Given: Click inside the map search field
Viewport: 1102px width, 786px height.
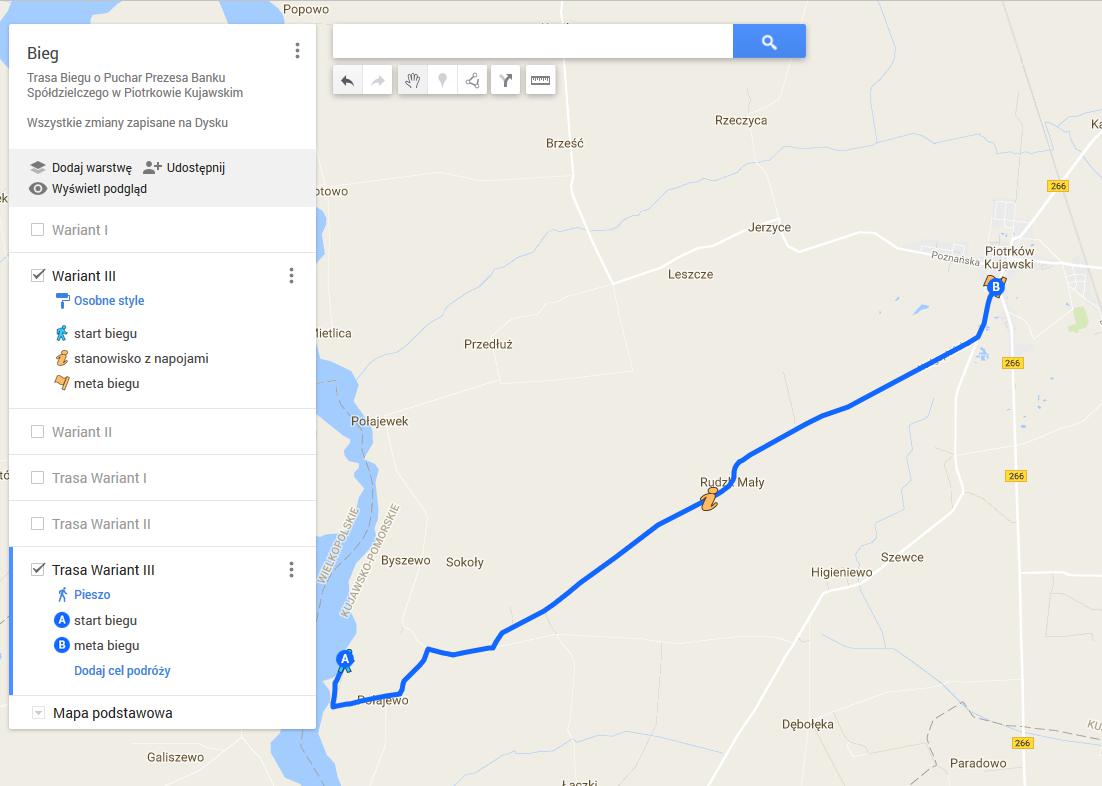Looking at the screenshot, I should (533, 41).
